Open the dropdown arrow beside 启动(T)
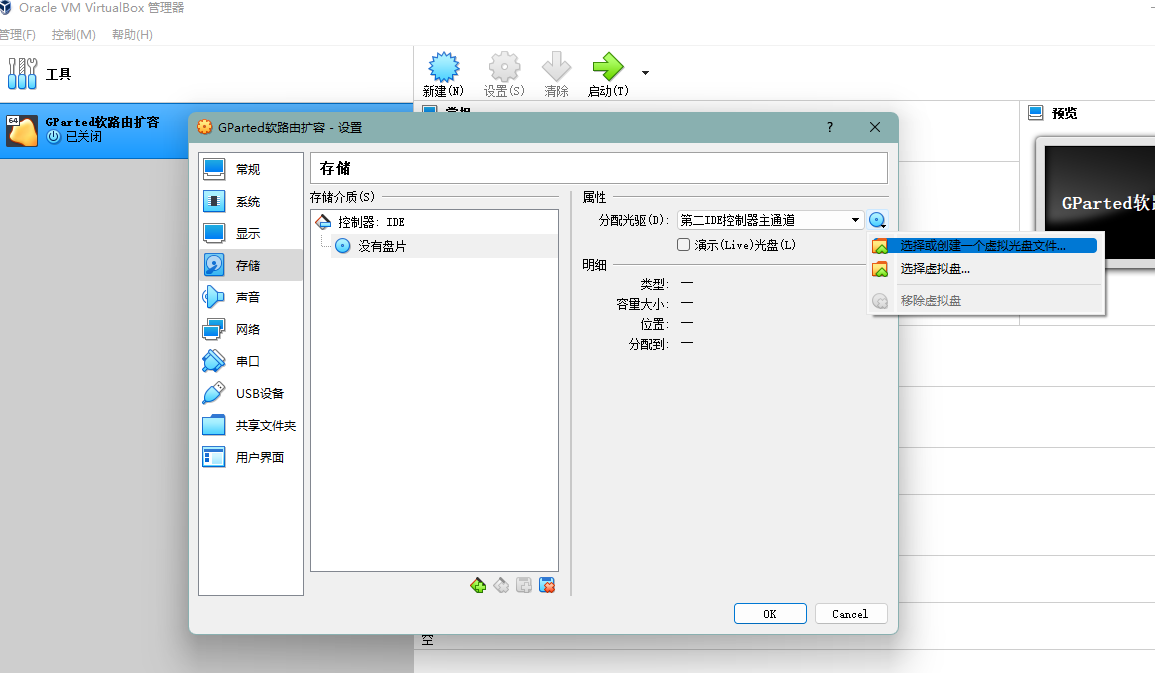 pos(645,73)
